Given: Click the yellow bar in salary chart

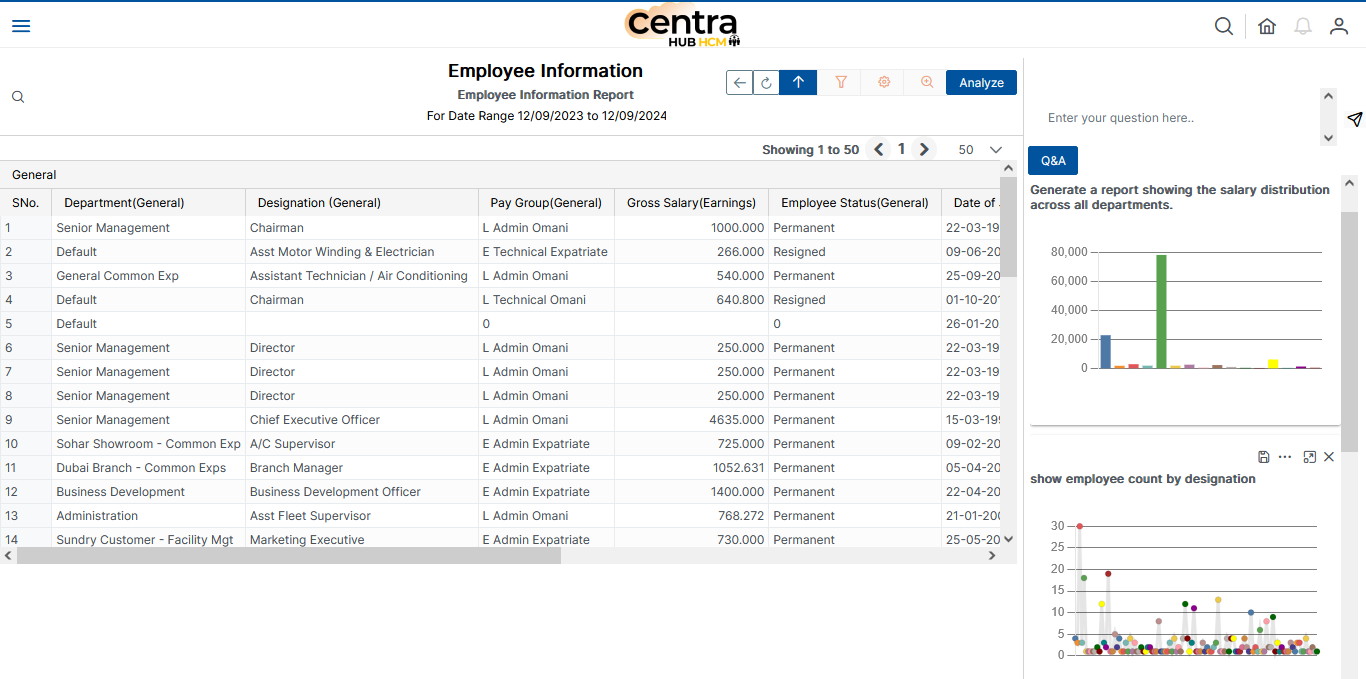Looking at the screenshot, I should (x=1272, y=364).
